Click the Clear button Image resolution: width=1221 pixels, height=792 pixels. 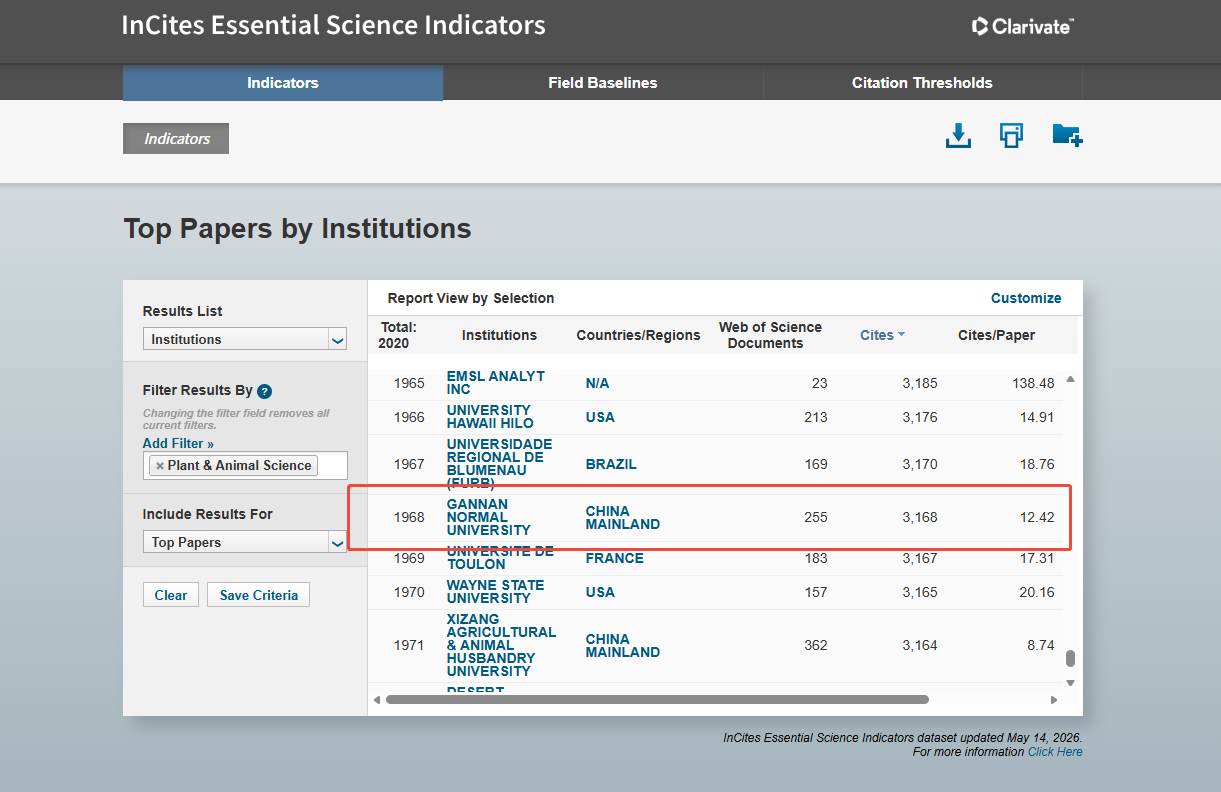click(171, 595)
